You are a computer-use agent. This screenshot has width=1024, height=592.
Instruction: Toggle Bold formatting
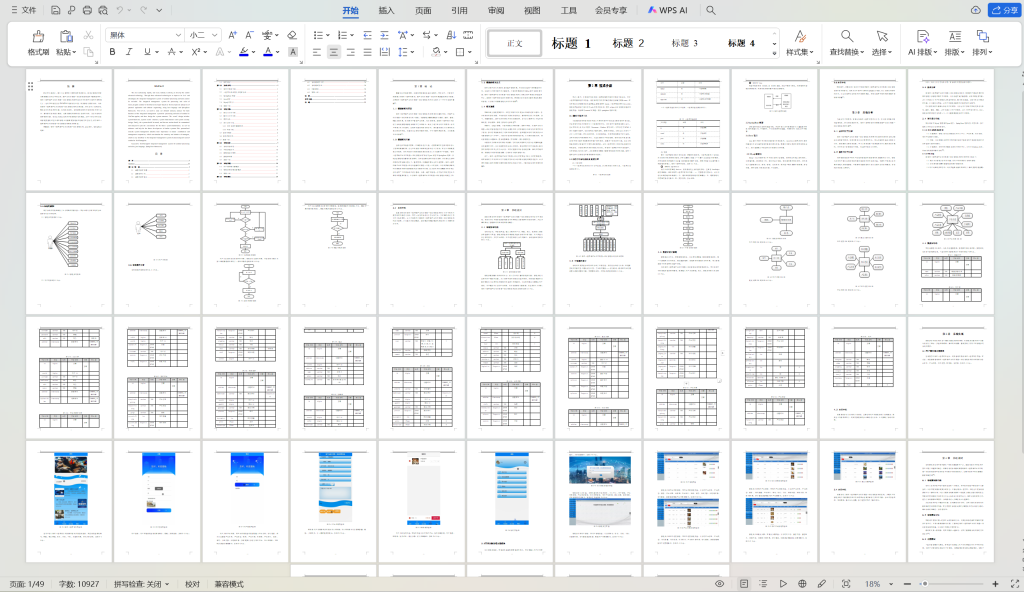[112, 52]
